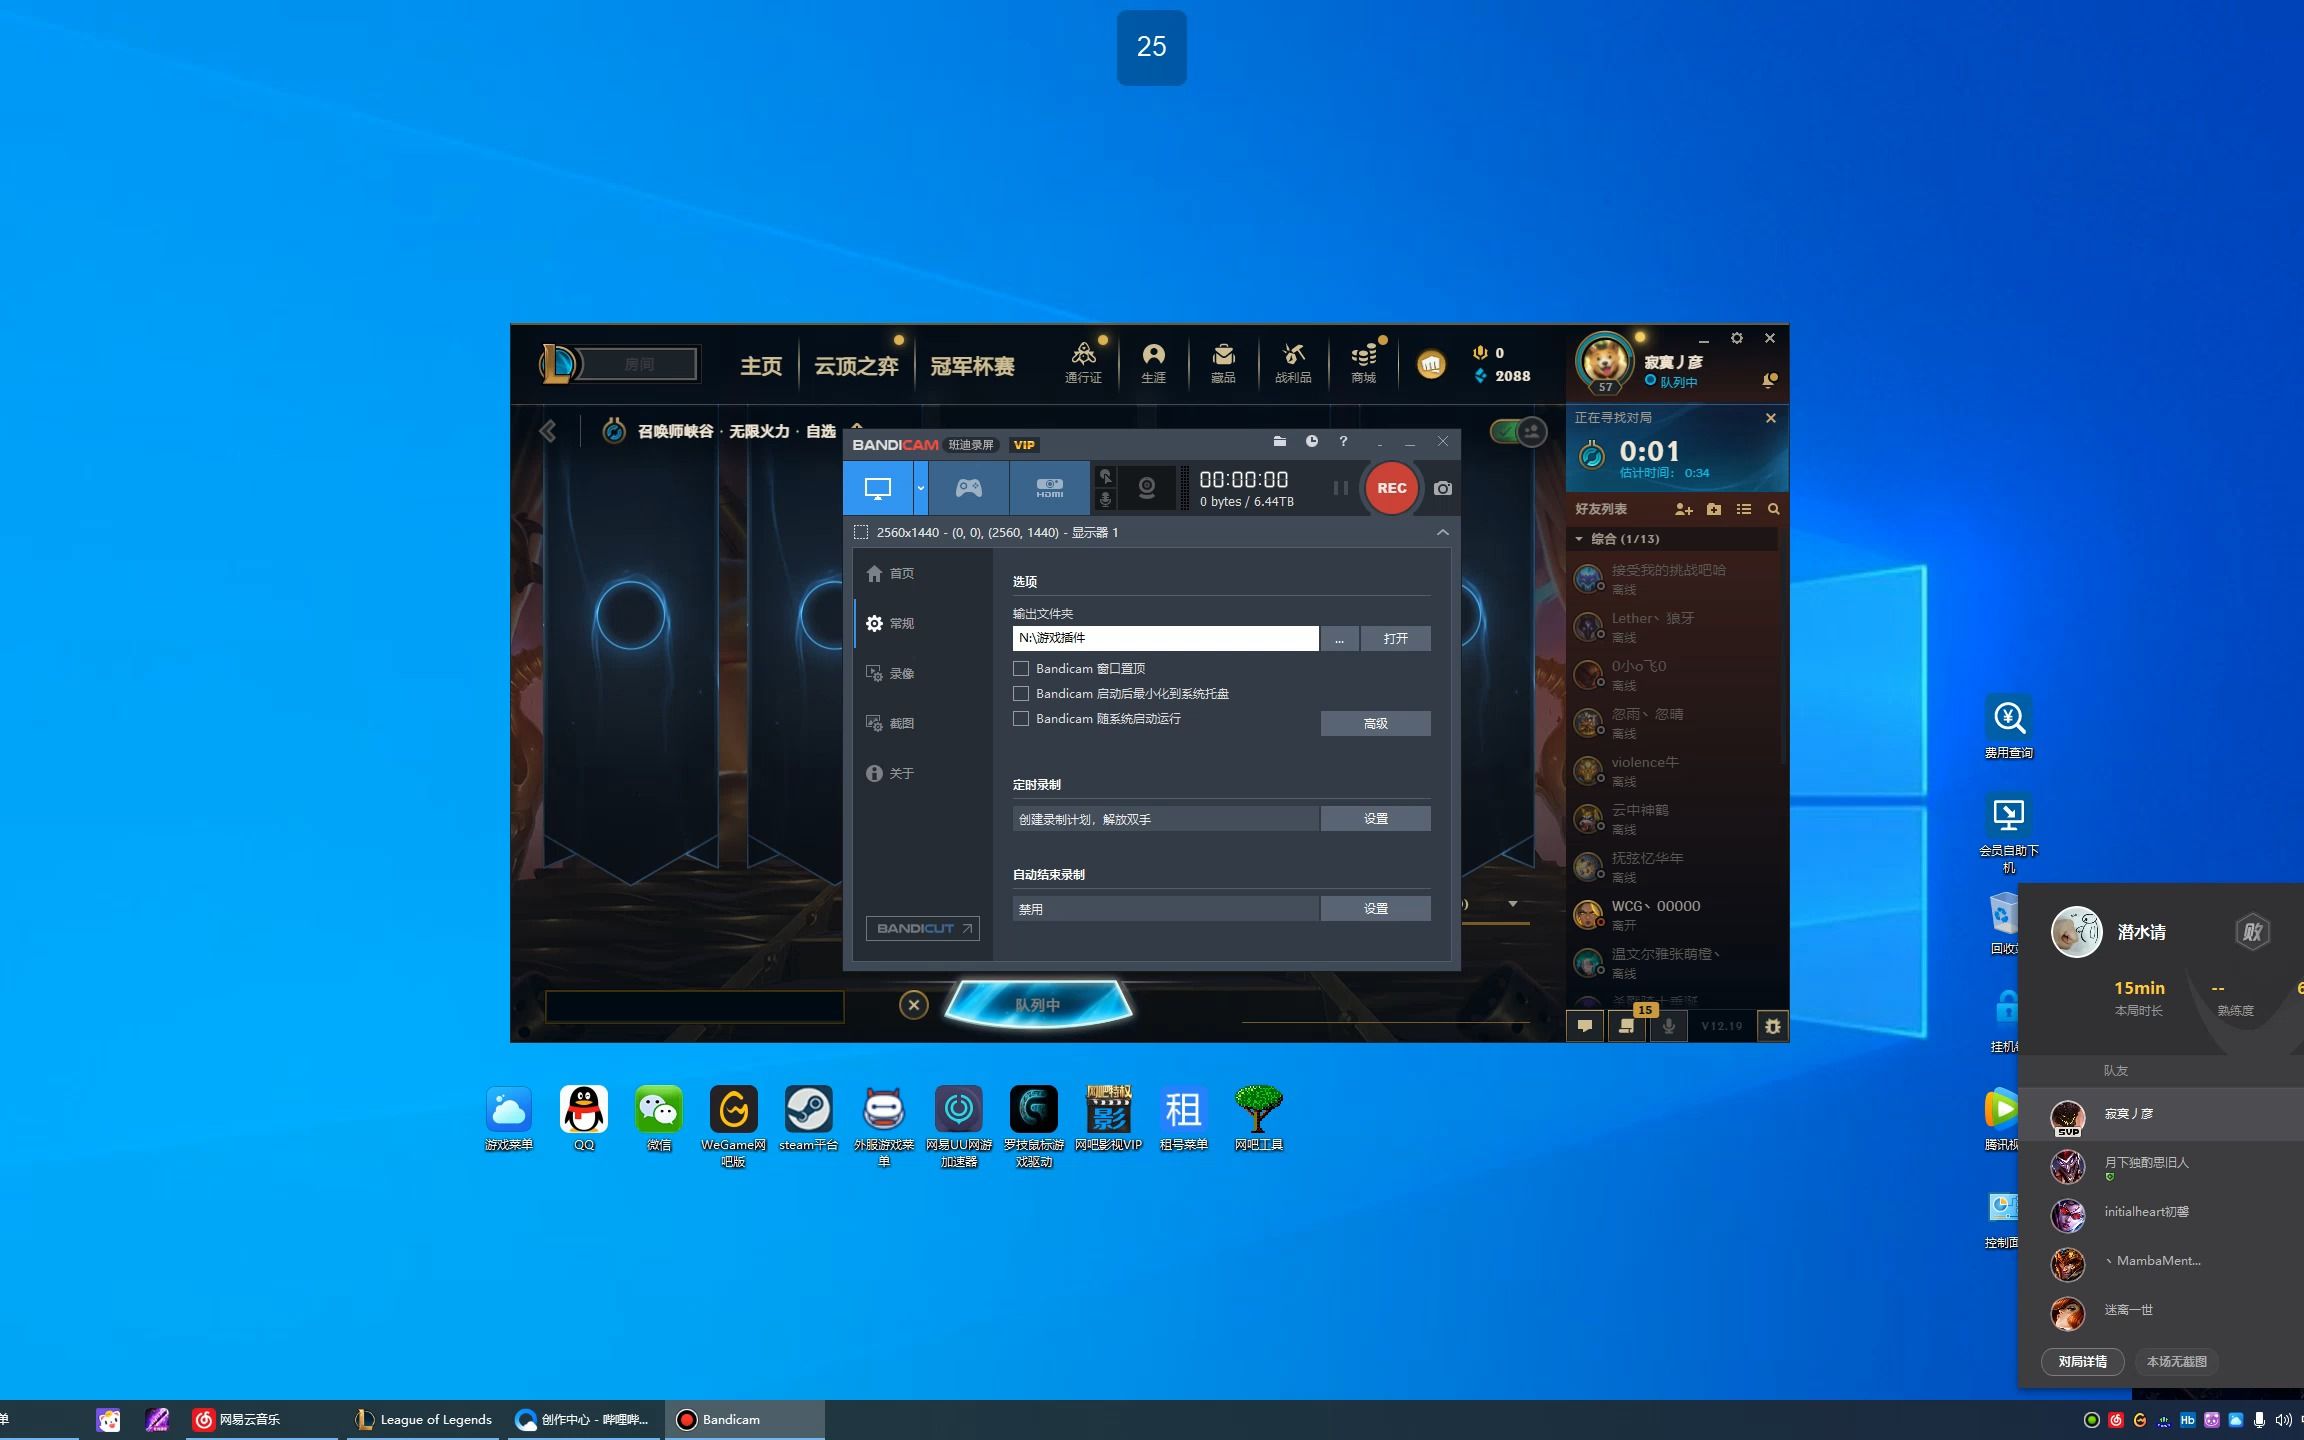This screenshot has height=1440, width=2304.
Task: Click 打开 to open output folder
Action: tap(1395, 638)
